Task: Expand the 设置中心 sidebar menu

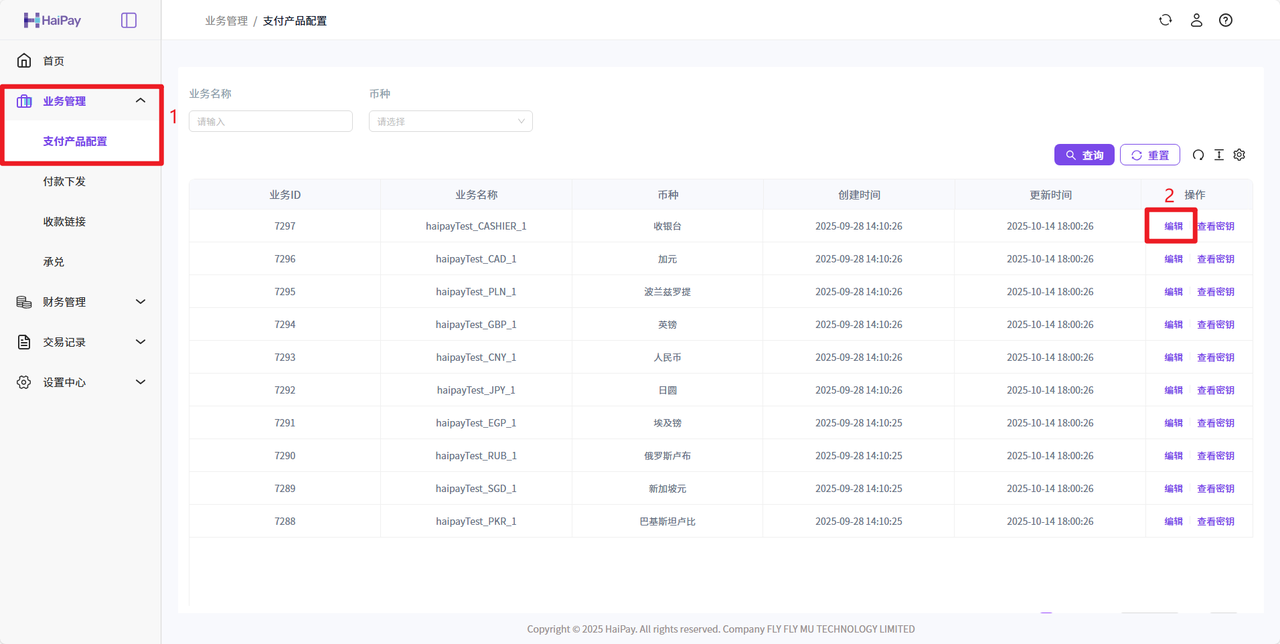Action: coord(140,382)
